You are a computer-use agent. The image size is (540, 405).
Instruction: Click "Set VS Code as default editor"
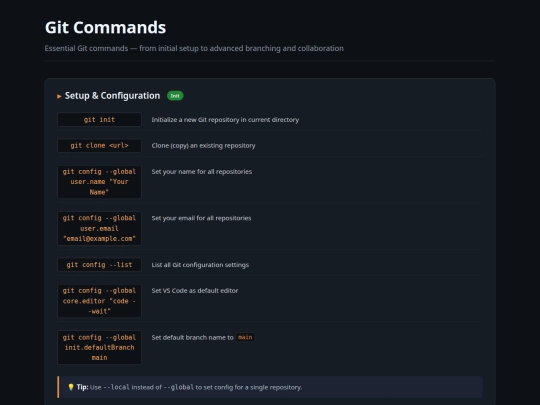coord(195,291)
